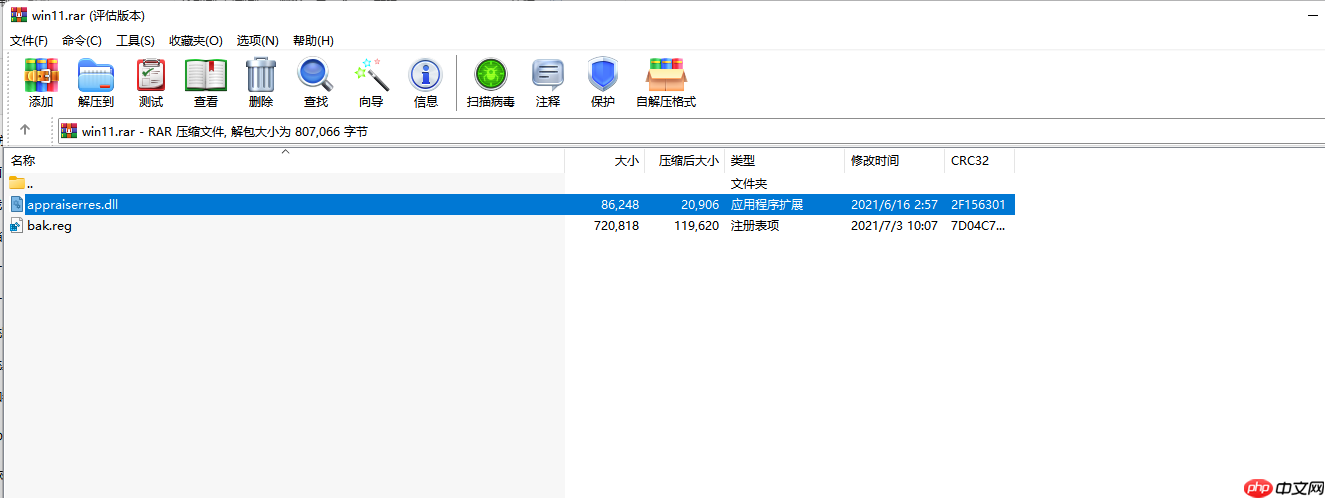The image size is (1325, 498).
Task: Click the archive path address field
Action: (x=690, y=131)
